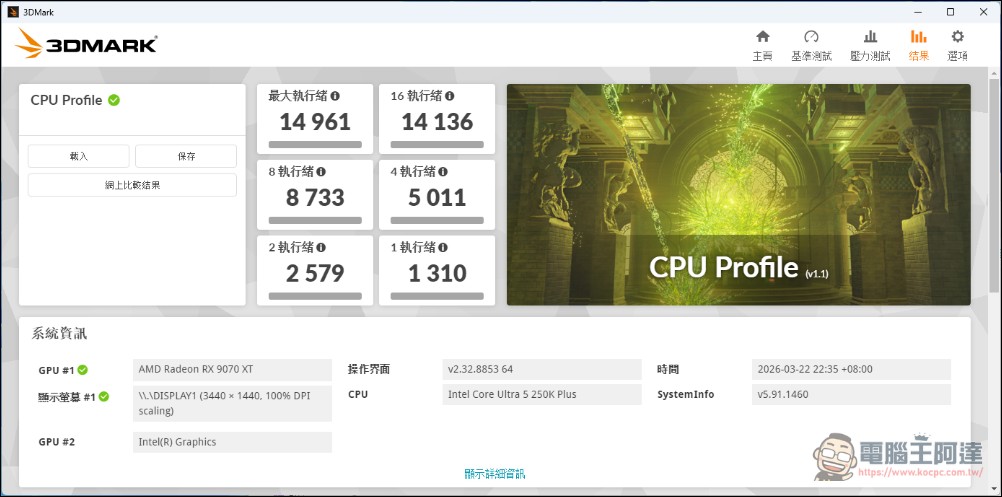Go to Benchmarks tab (基準測試)
This screenshot has width=1002, height=497.
coord(812,45)
